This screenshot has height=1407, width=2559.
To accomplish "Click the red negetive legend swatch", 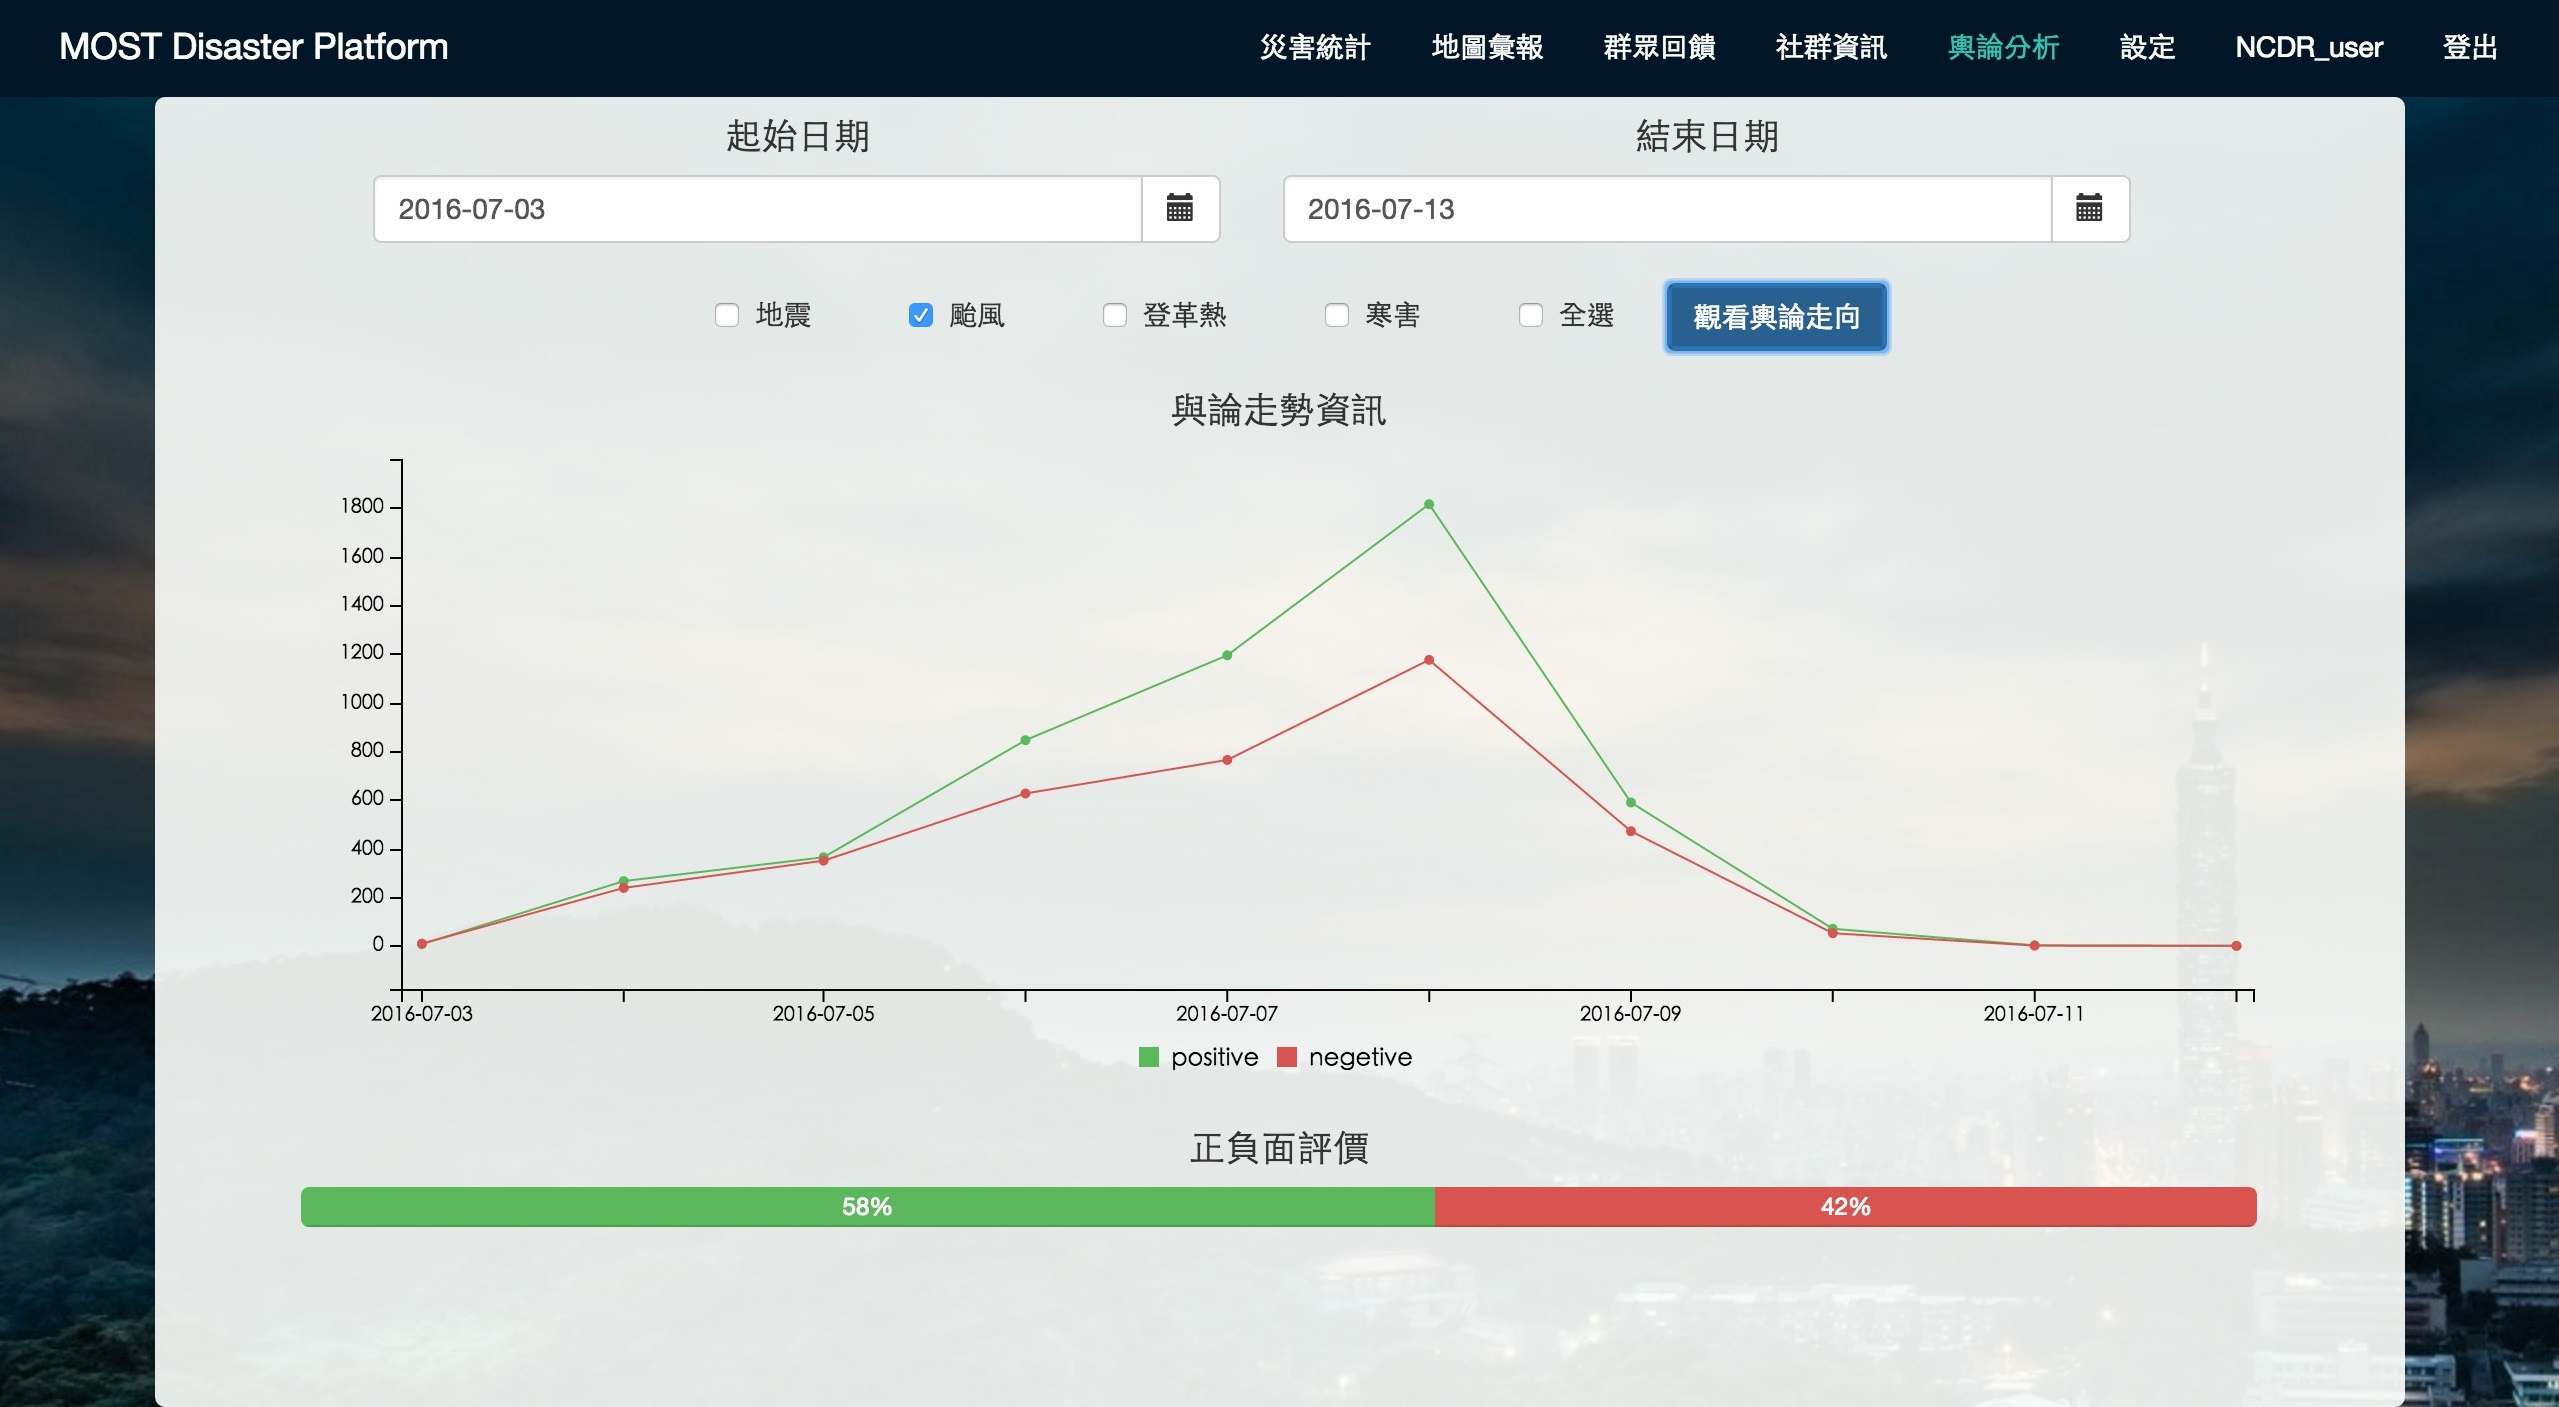I will 1287,1057.
